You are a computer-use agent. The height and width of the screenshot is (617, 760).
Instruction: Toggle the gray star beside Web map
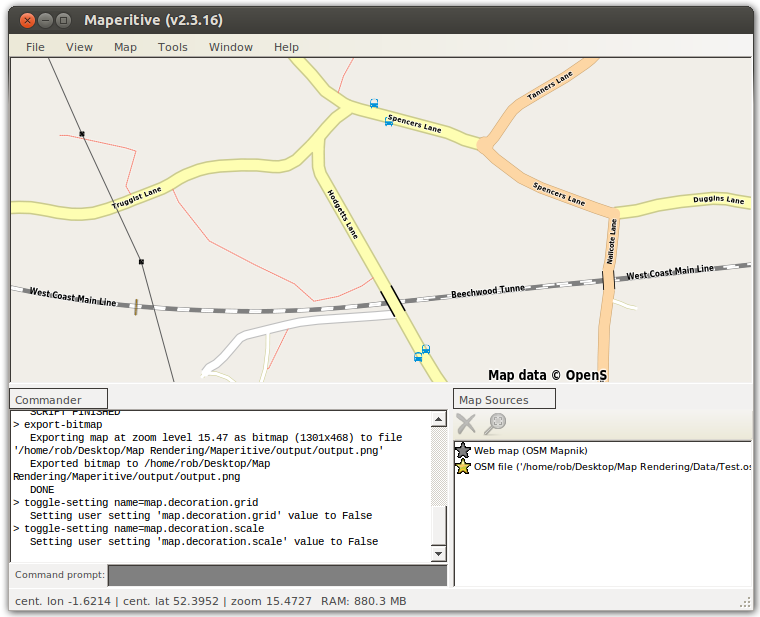pos(463,450)
